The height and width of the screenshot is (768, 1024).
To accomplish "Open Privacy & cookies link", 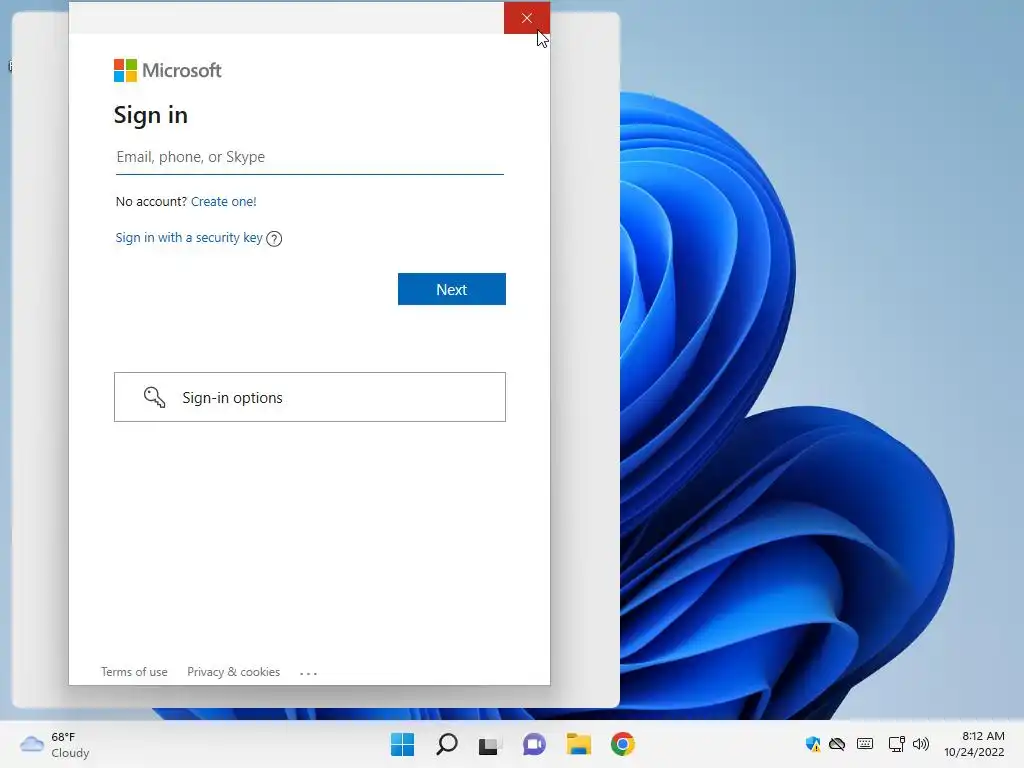I will point(233,672).
